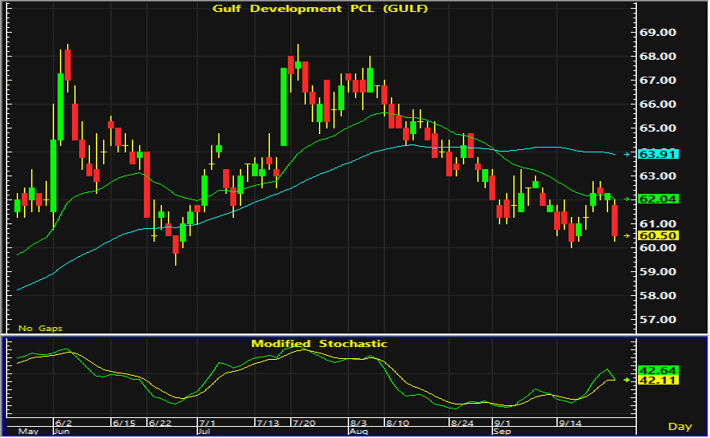Click the Jul month label
710x438 pixels.
204,431
